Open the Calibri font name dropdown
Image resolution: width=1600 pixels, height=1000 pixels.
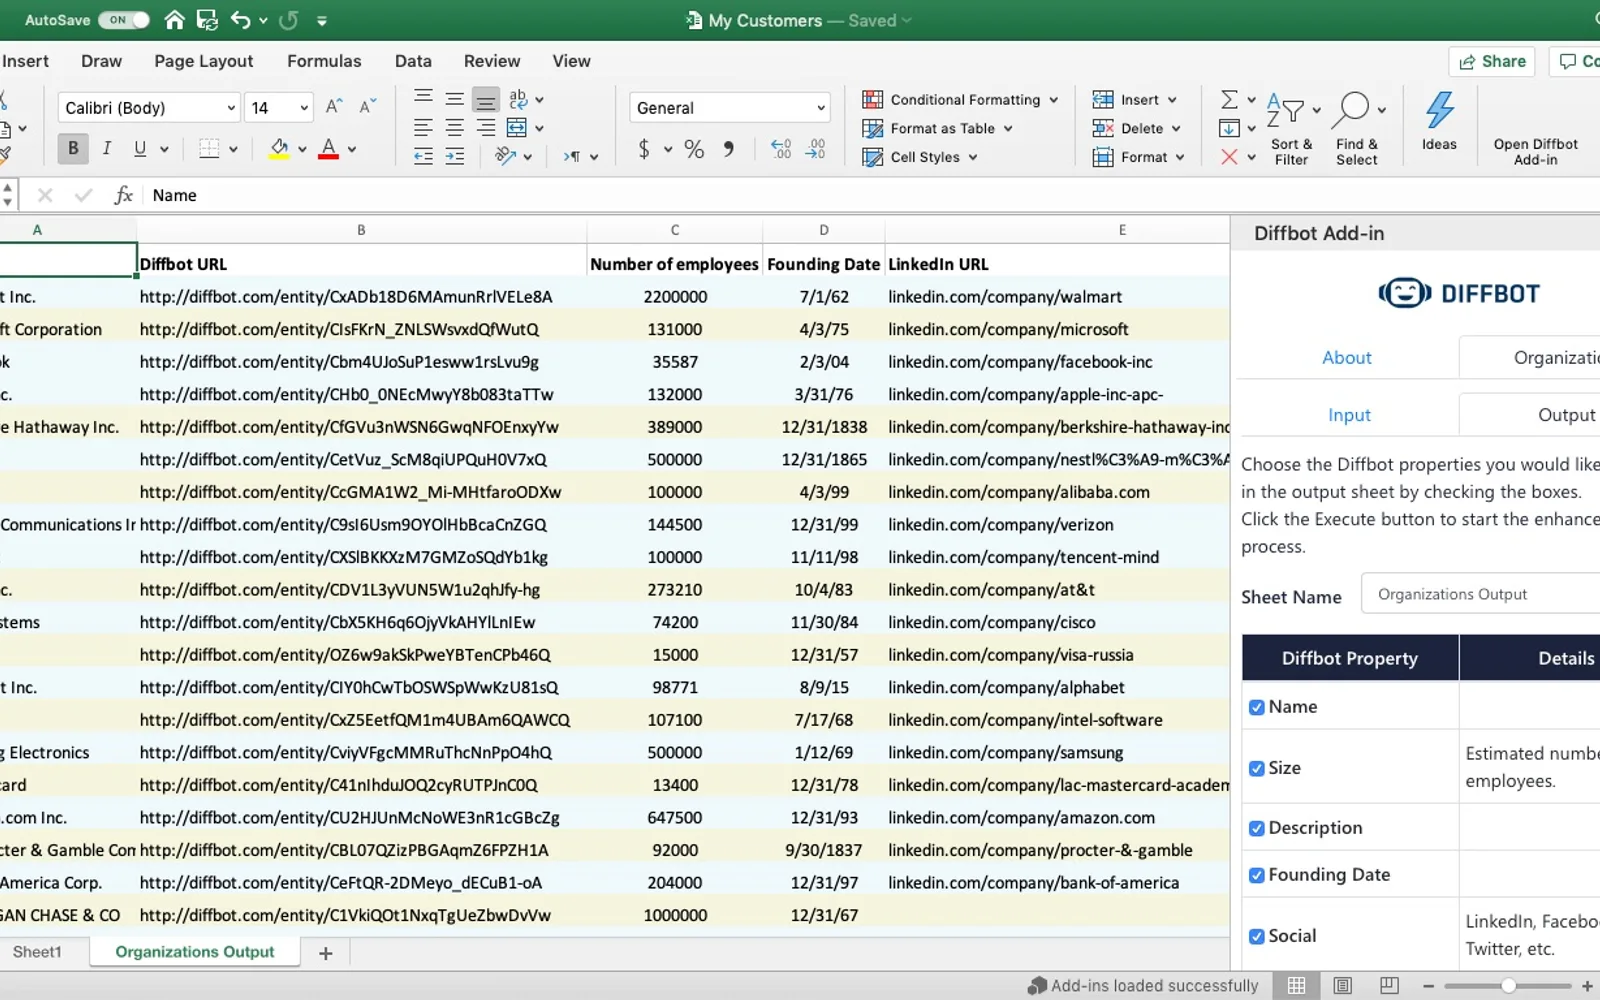pyautogui.click(x=231, y=108)
